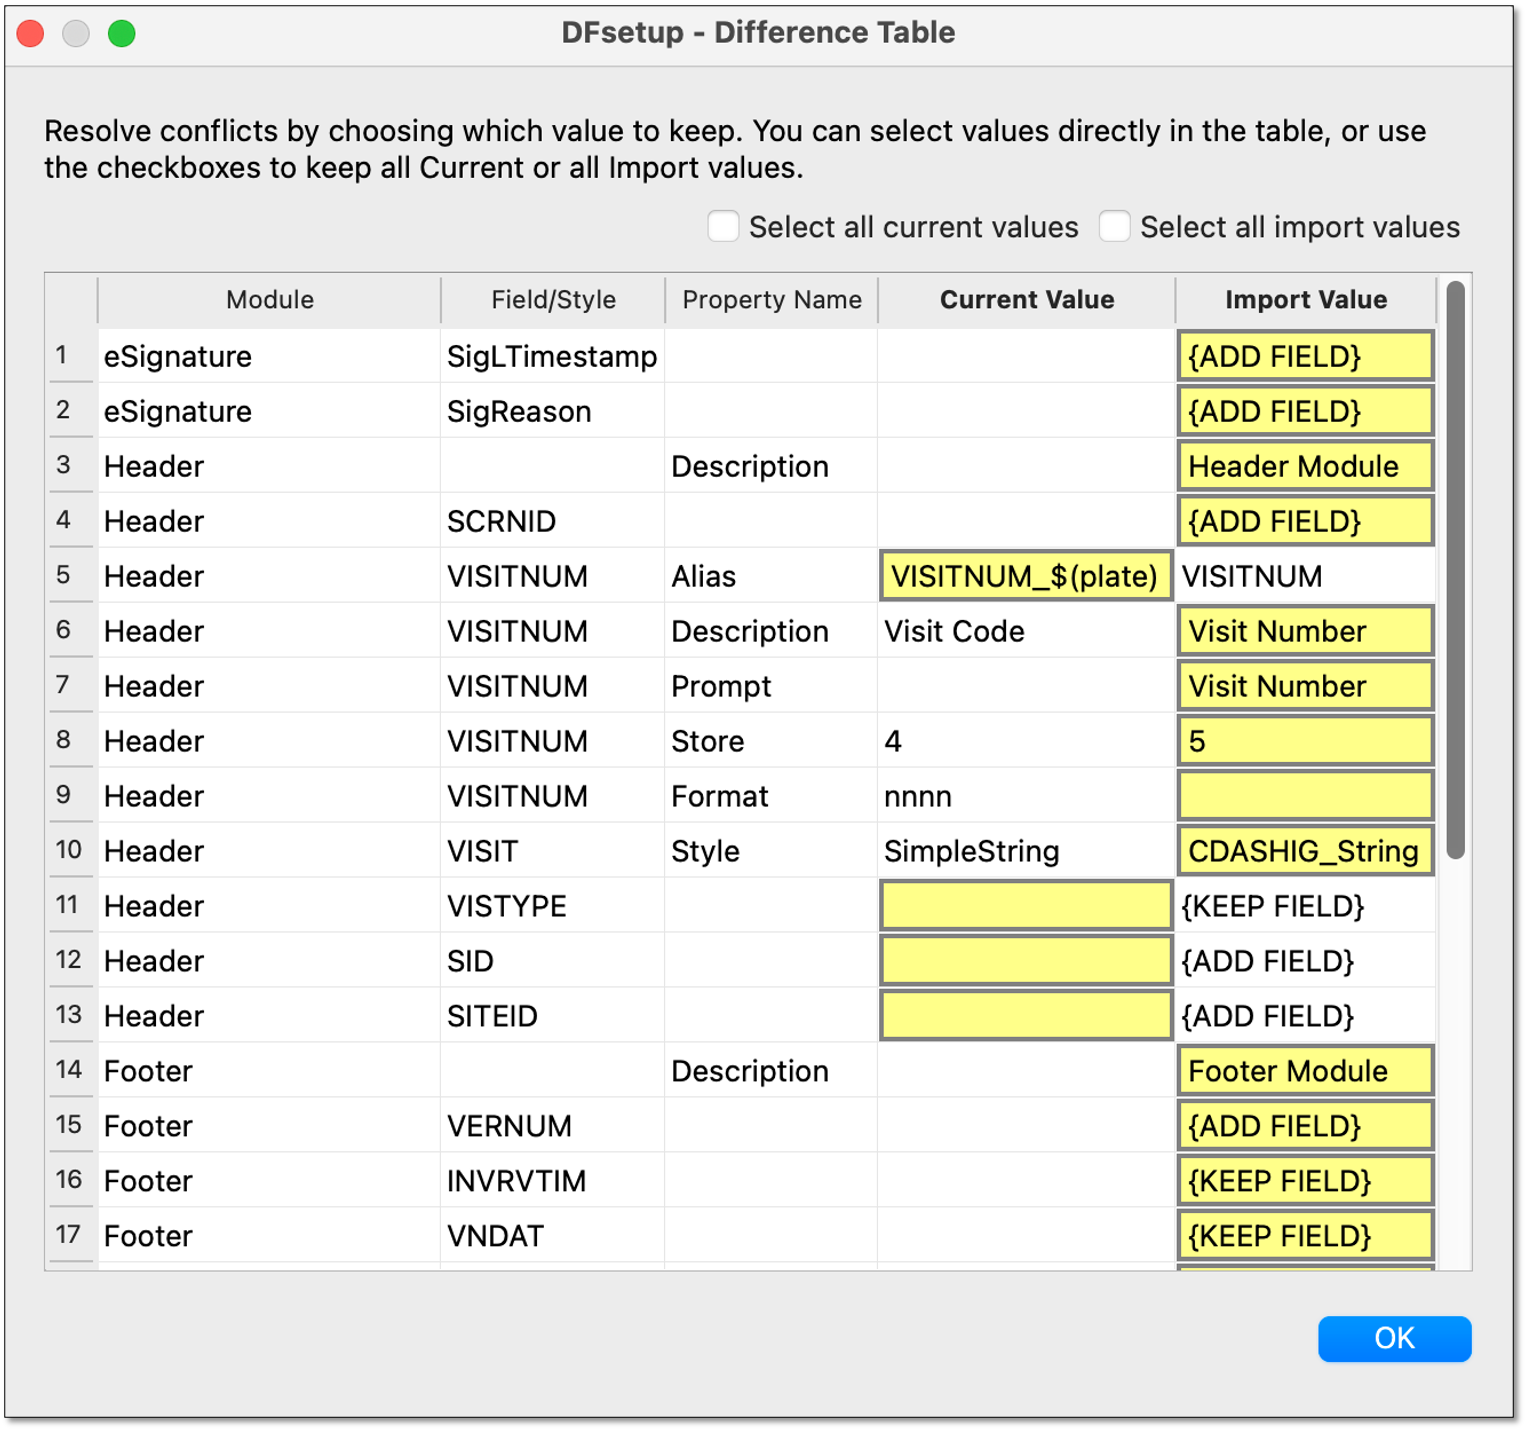Click row header number 12
1526x1430 pixels.
click(x=69, y=961)
